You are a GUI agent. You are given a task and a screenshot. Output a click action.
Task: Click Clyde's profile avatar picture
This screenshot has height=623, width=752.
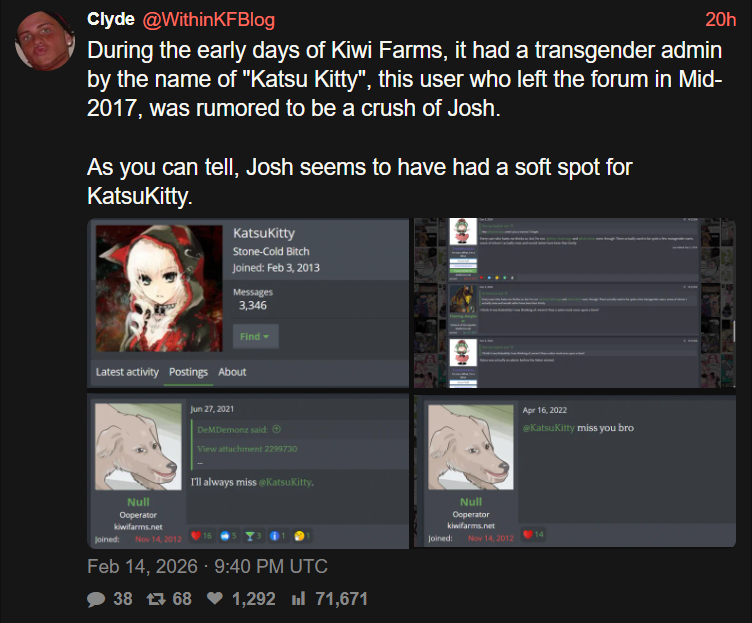(45, 41)
